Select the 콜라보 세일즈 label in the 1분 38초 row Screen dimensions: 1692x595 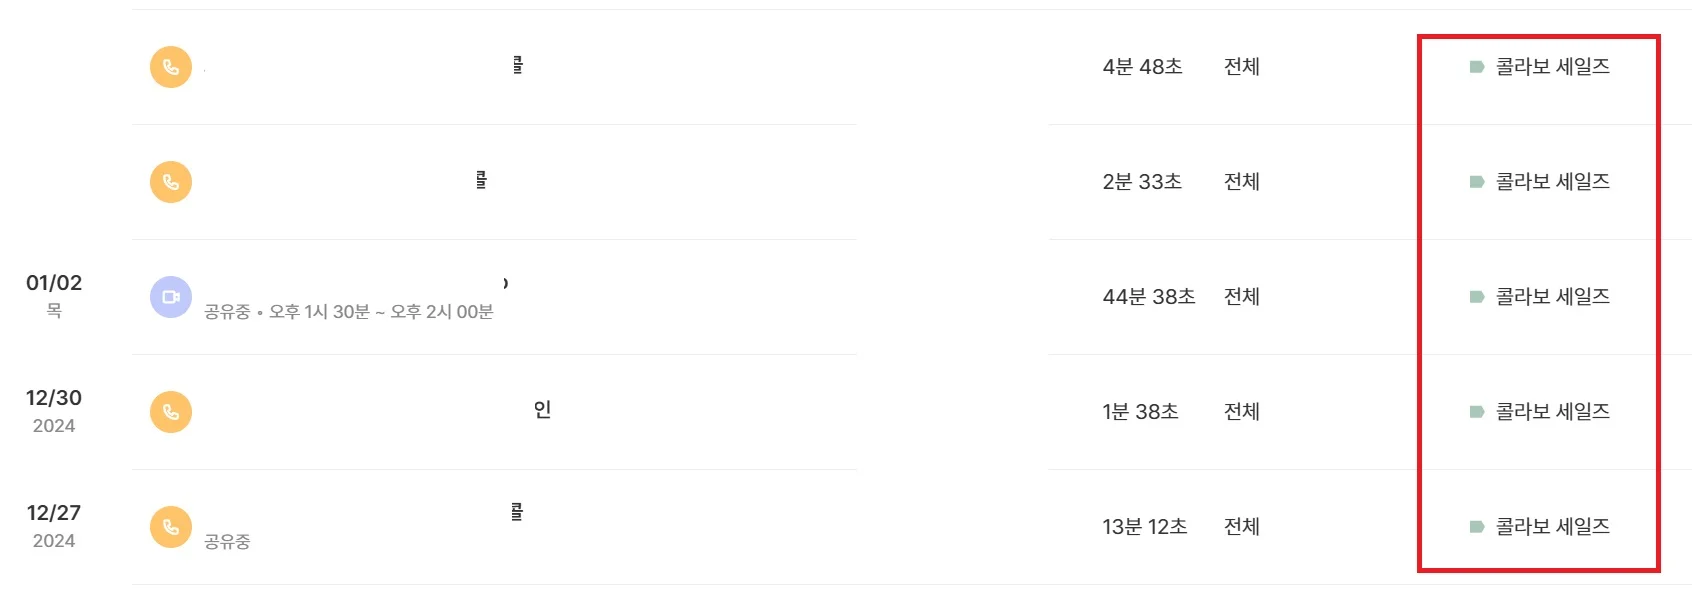coord(1552,412)
